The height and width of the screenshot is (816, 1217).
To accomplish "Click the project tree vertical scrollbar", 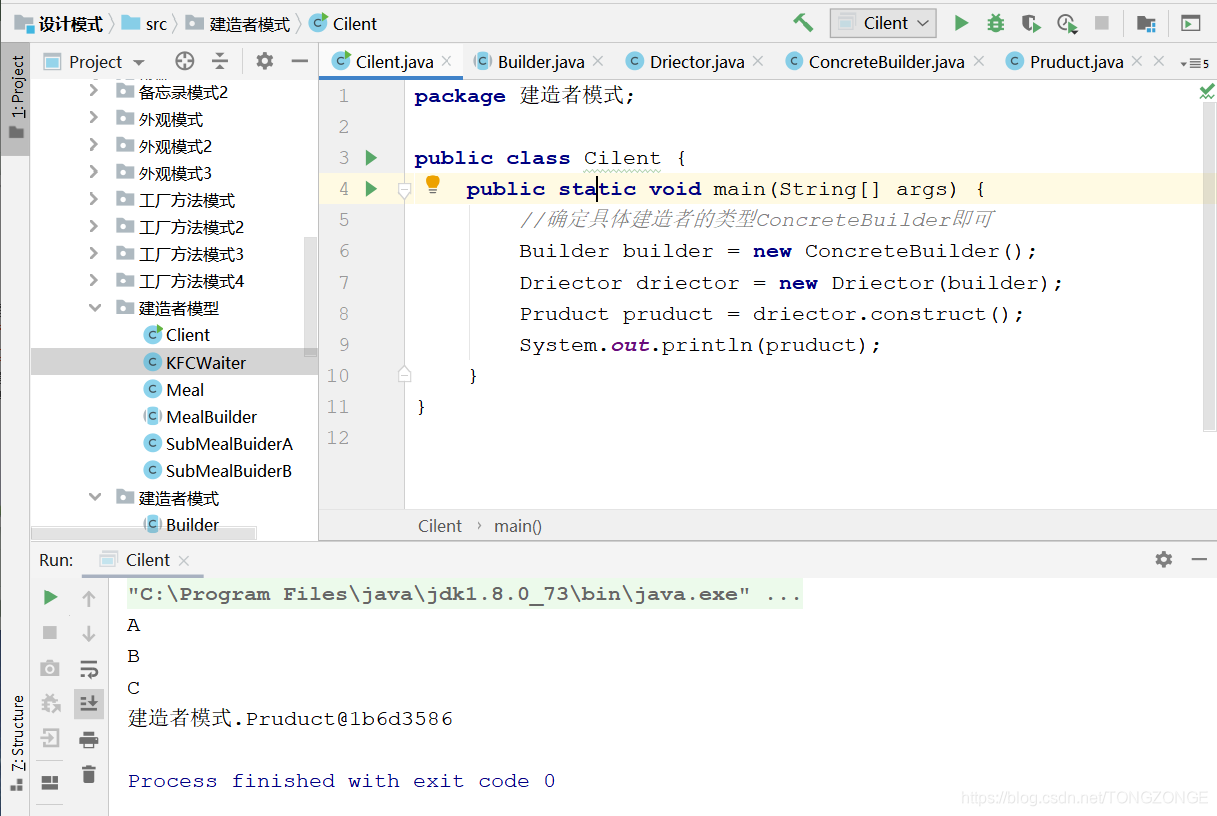I will [x=310, y=296].
